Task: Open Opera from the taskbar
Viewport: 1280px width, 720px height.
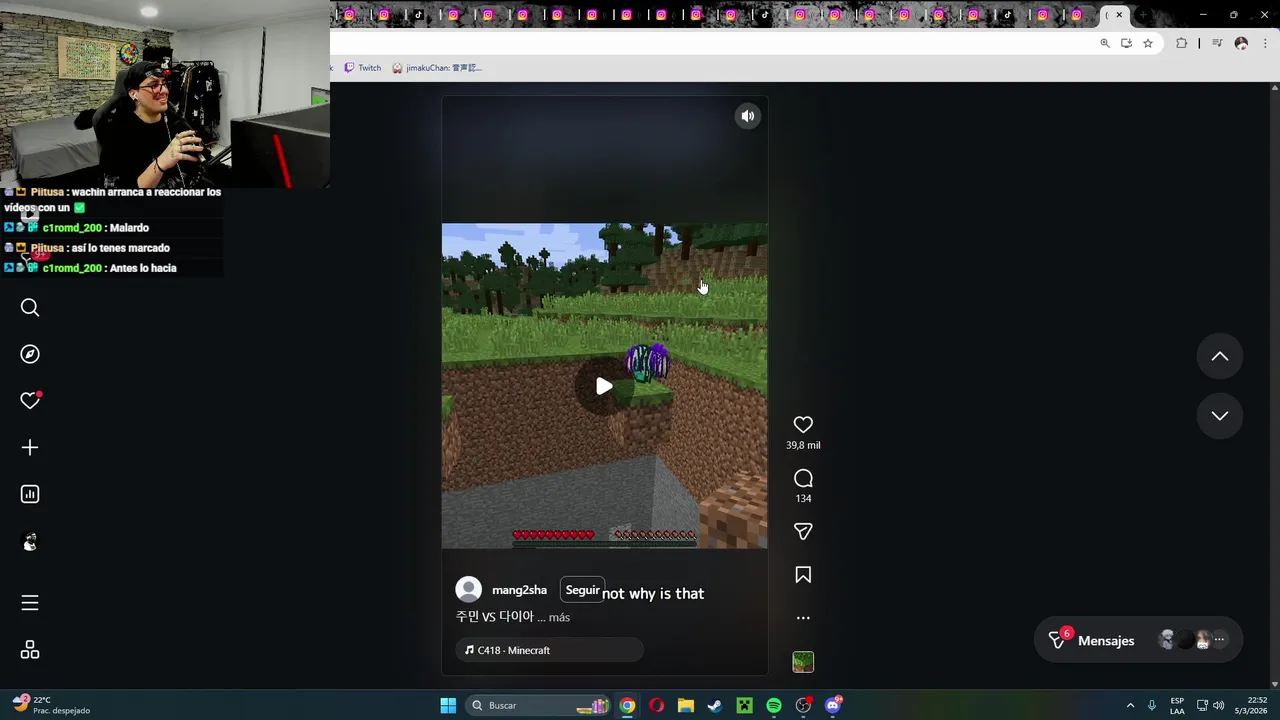Action: pos(656,705)
